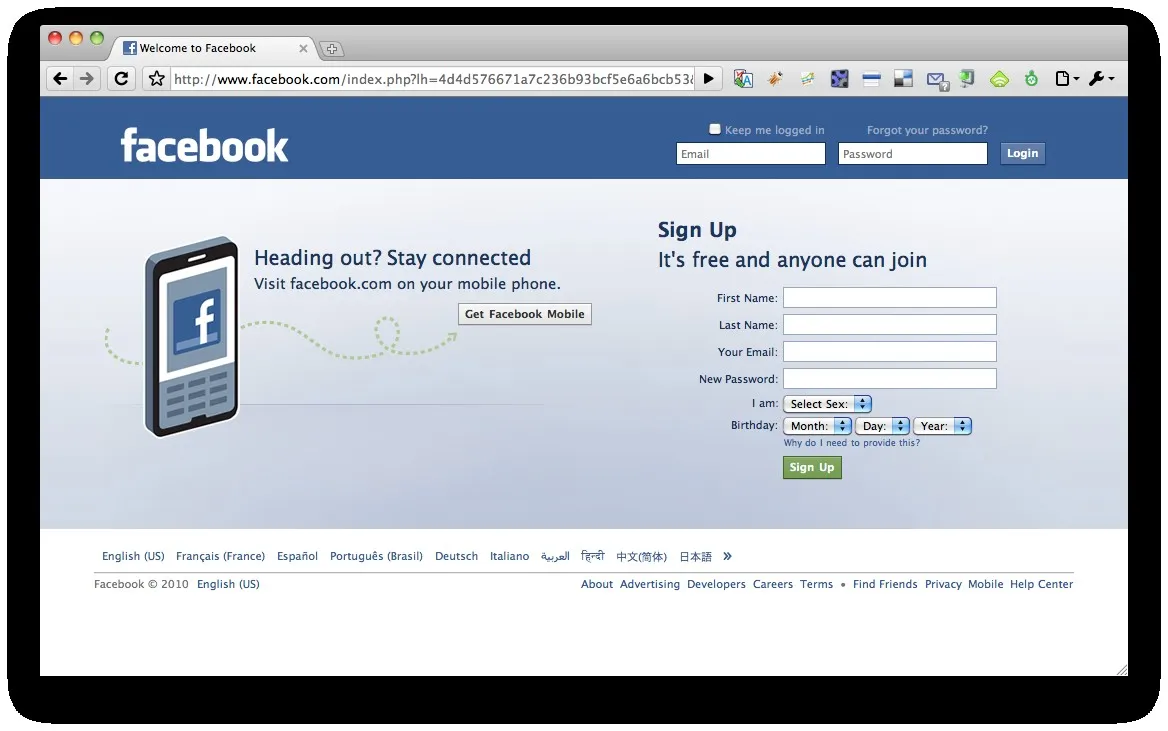Go back using the browser back arrow
Image resolution: width=1168 pixels, height=731 pixels.
(x=60, y=78)
